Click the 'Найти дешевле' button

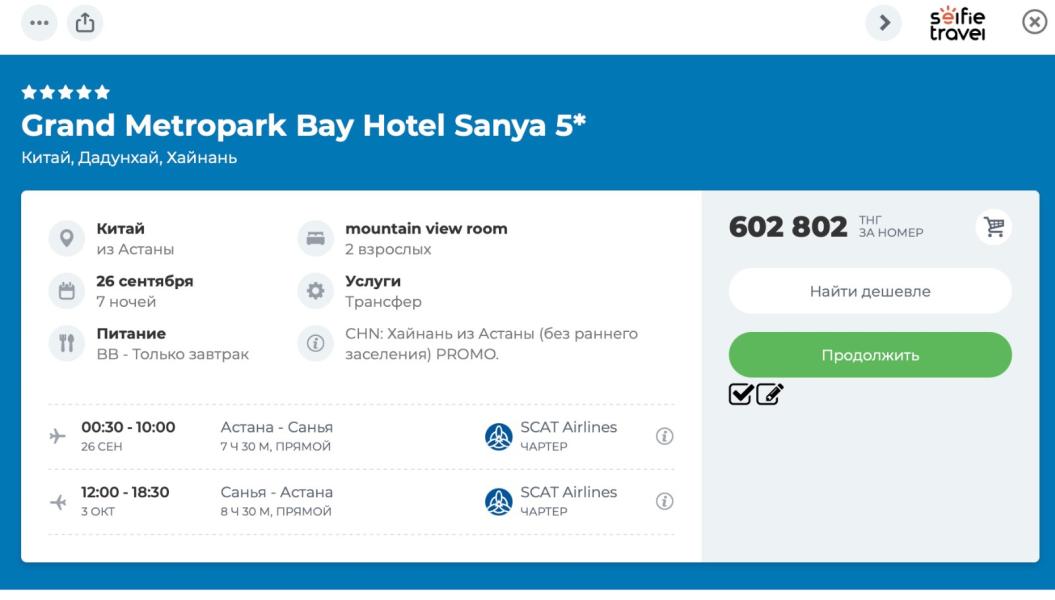(870, 291)
